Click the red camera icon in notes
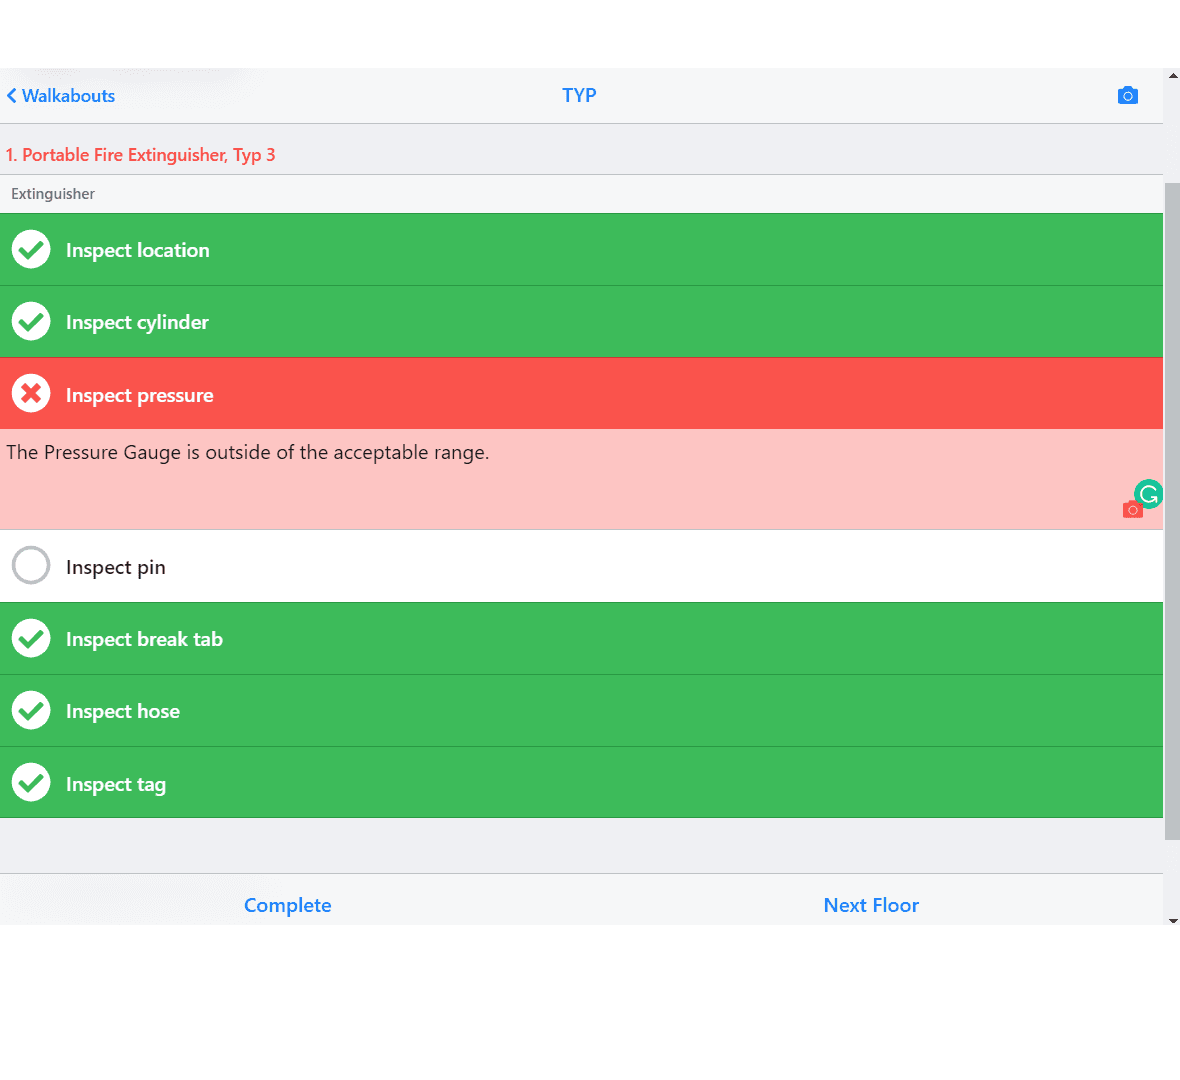The width and height of the screenshot is (1180, 1080). click(x=1132, y=510)
